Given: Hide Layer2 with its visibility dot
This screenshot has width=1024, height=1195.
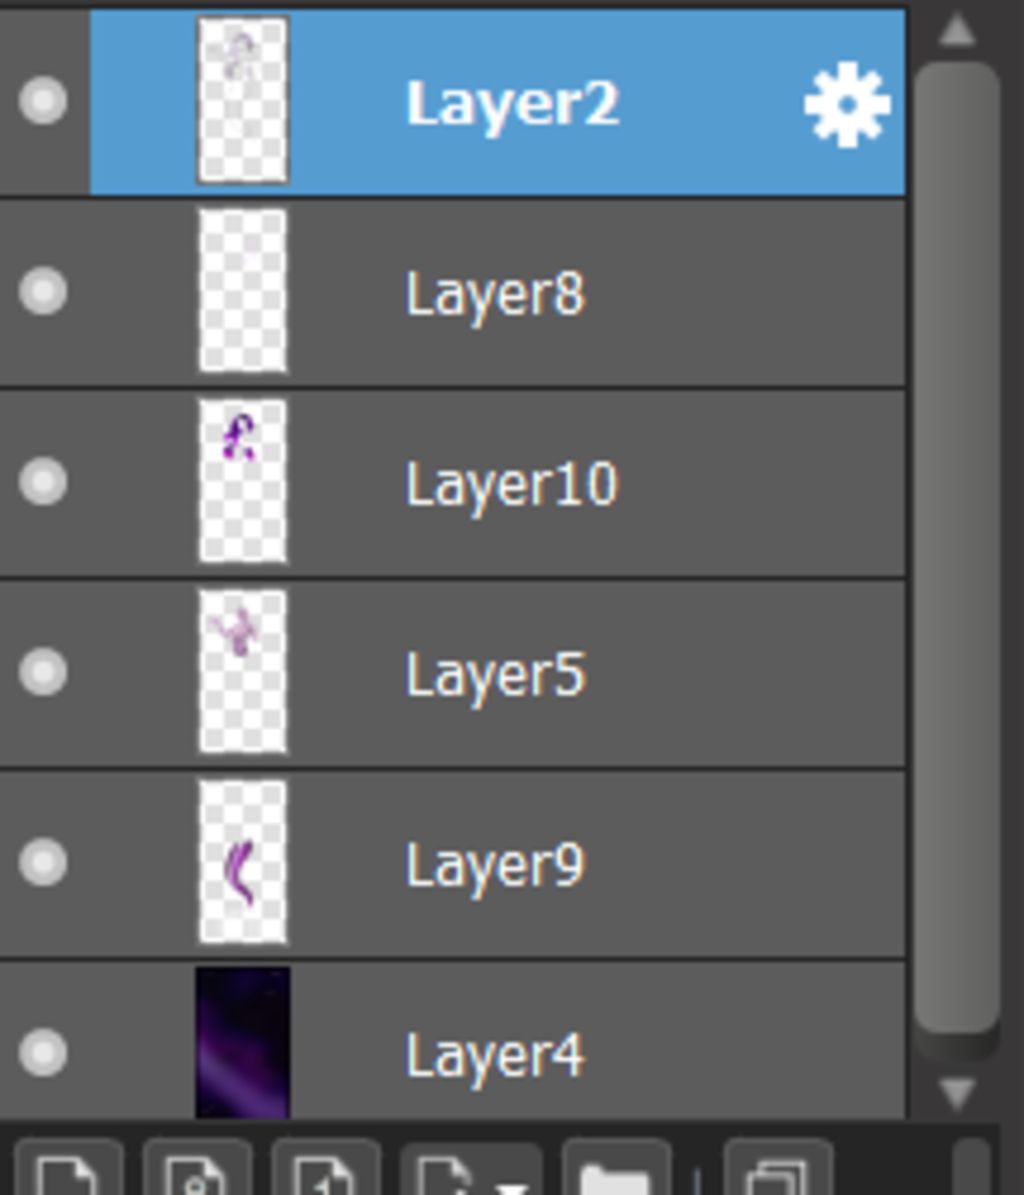Looking at the screenshot, I should pos(43,100).
